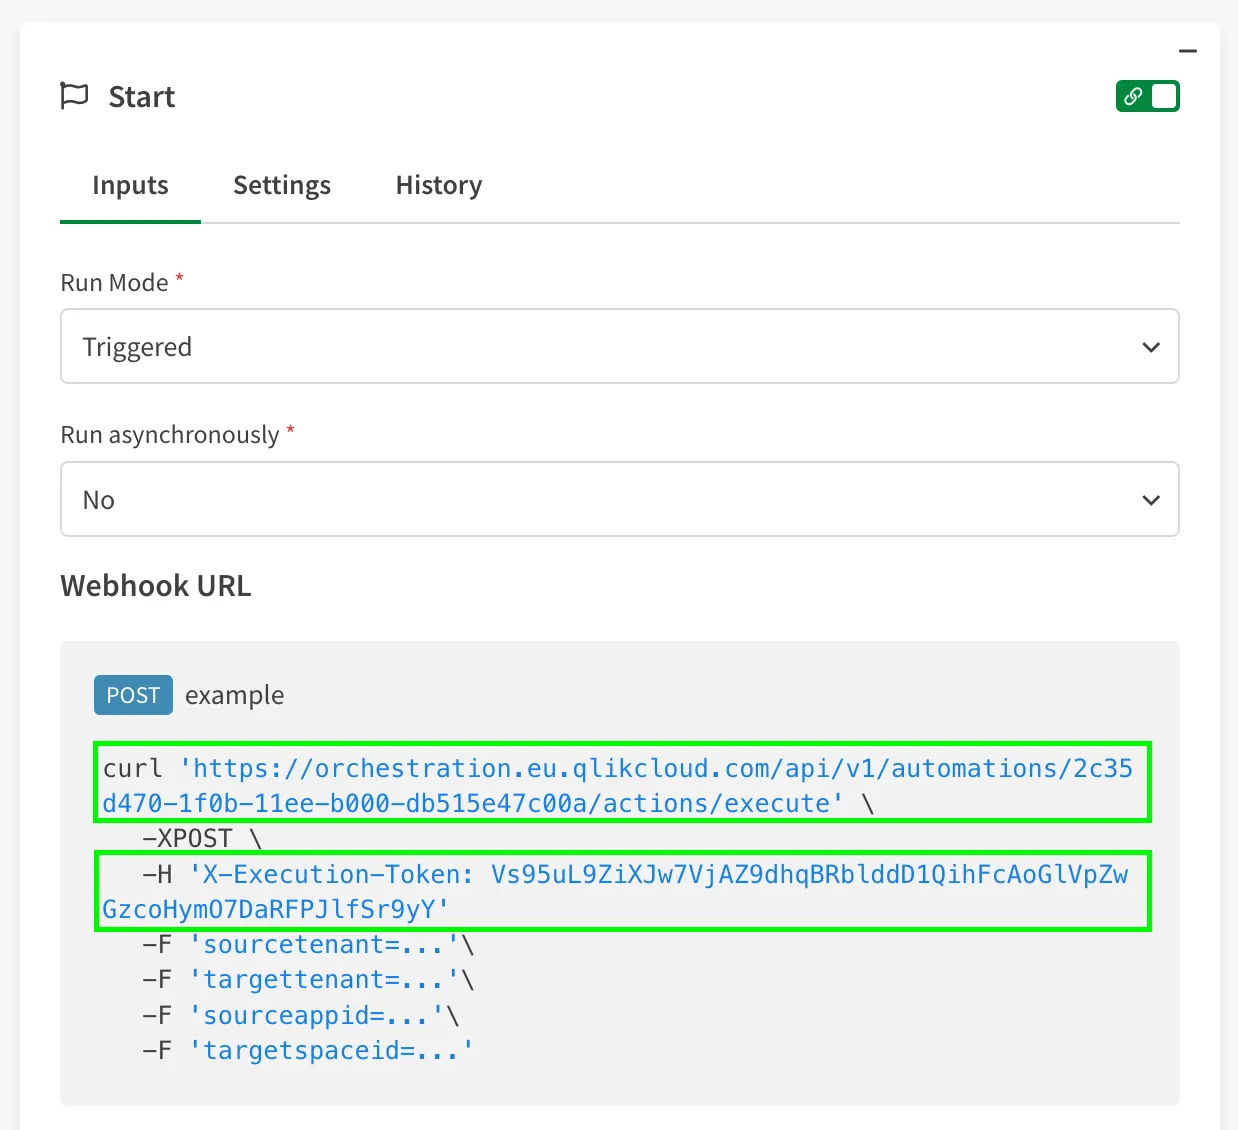Image resolution: width=1238 pixels, height=1130 pixels.
Task: Select the Inputs tab
Action: pyautogui.click(x=130, y=185)
